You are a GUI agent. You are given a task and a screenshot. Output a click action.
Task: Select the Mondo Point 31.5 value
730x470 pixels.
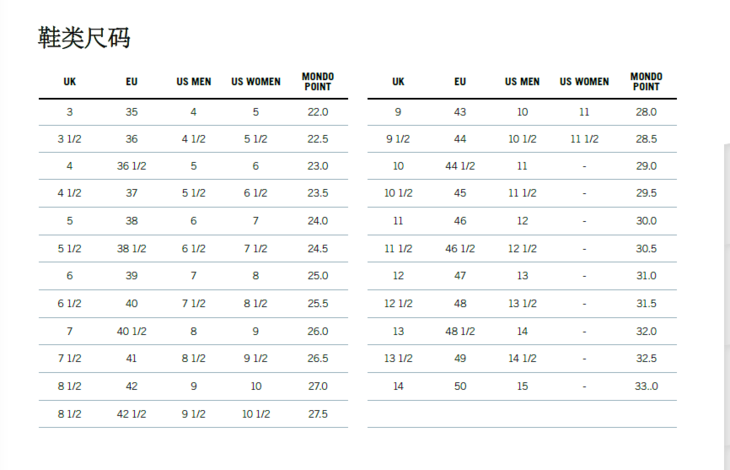point(646,303)
